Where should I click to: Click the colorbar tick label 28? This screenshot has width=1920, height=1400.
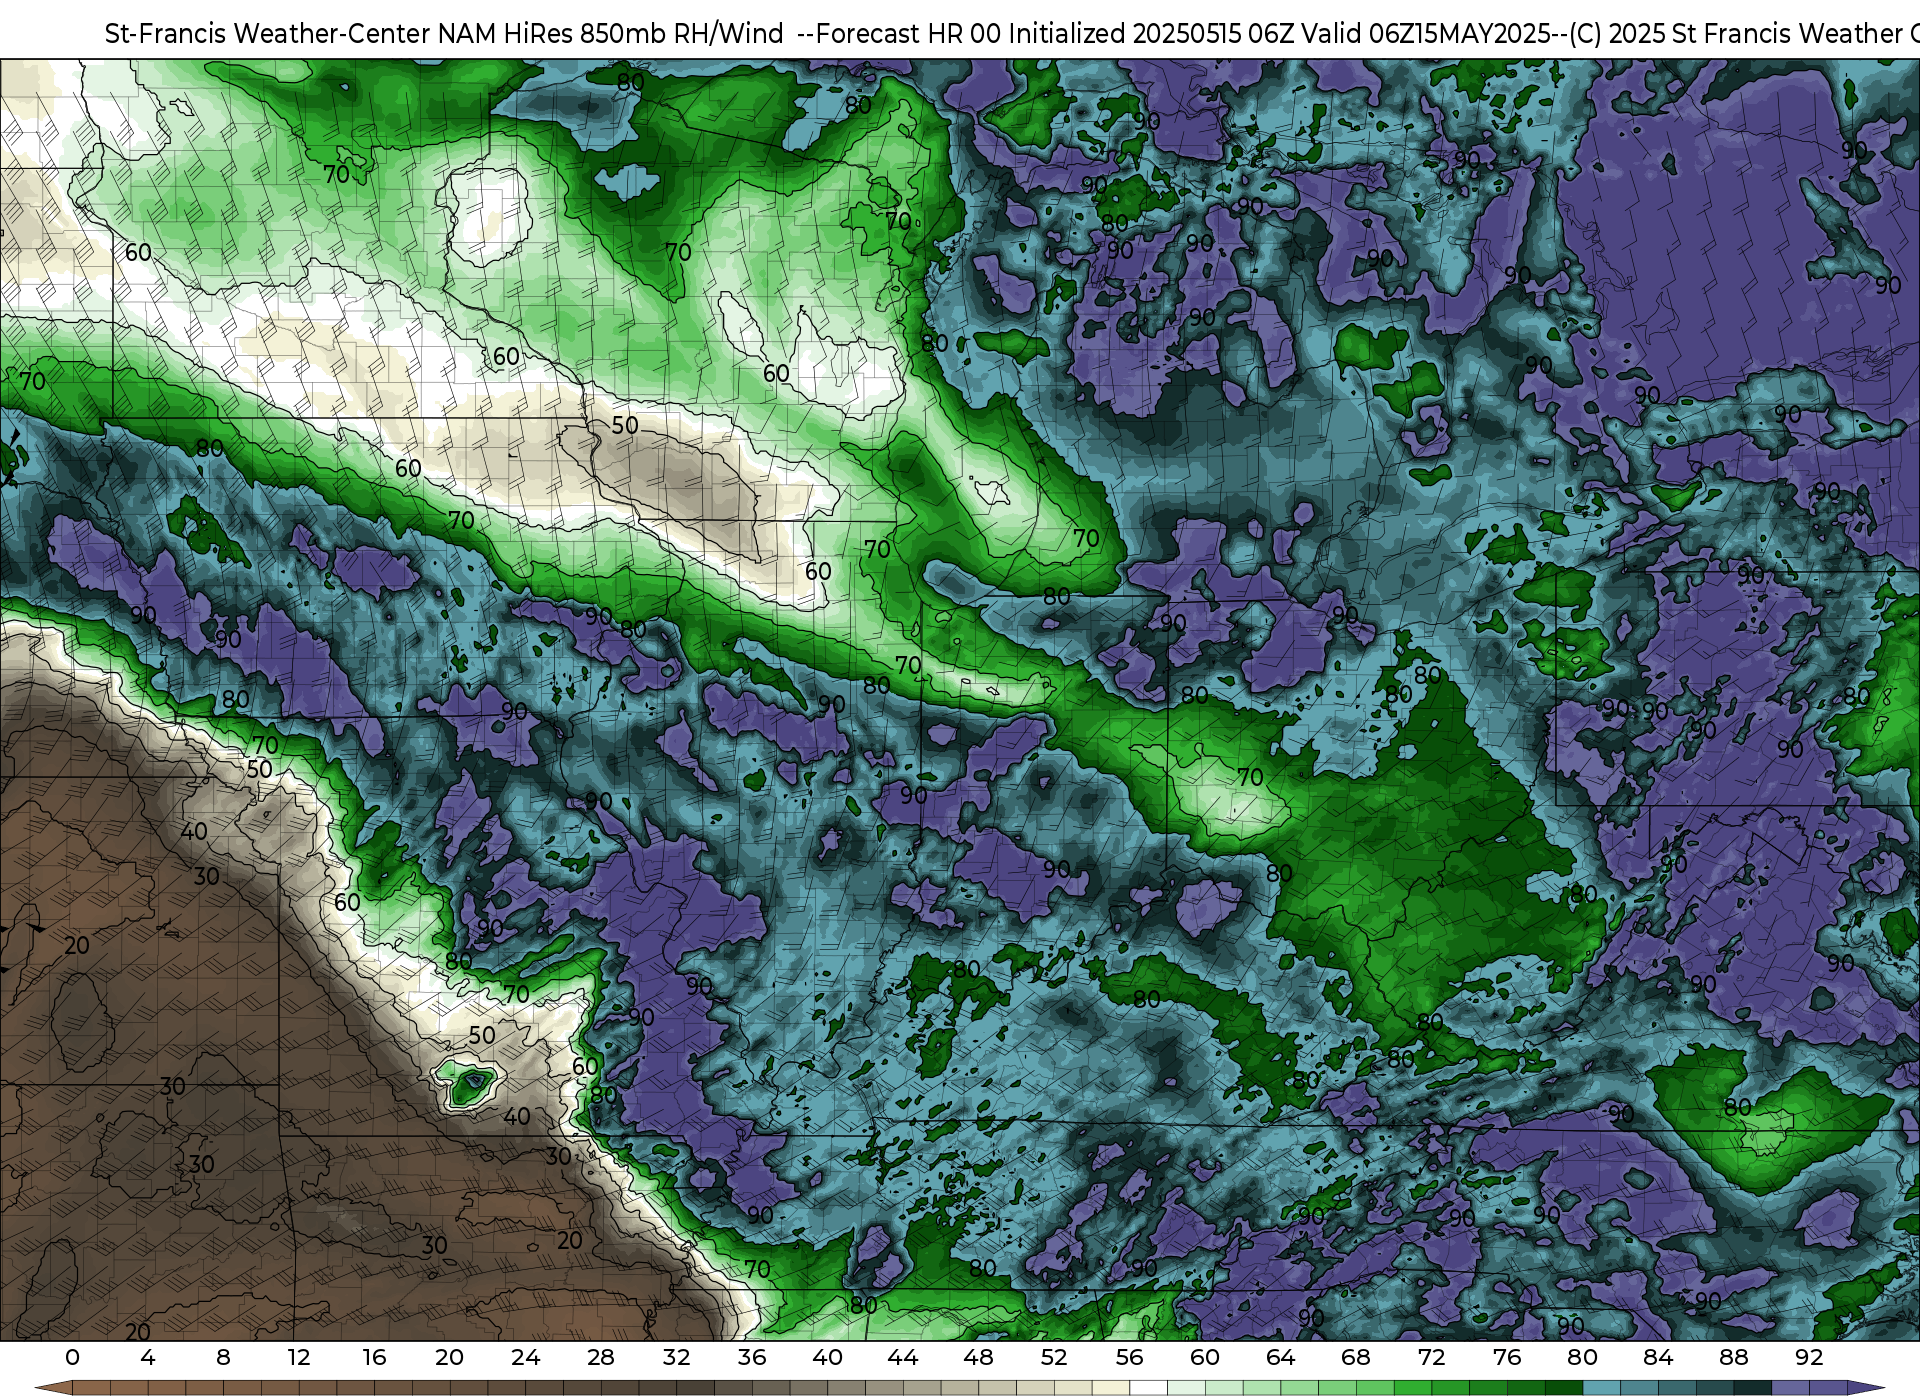tap(601, 1357)
